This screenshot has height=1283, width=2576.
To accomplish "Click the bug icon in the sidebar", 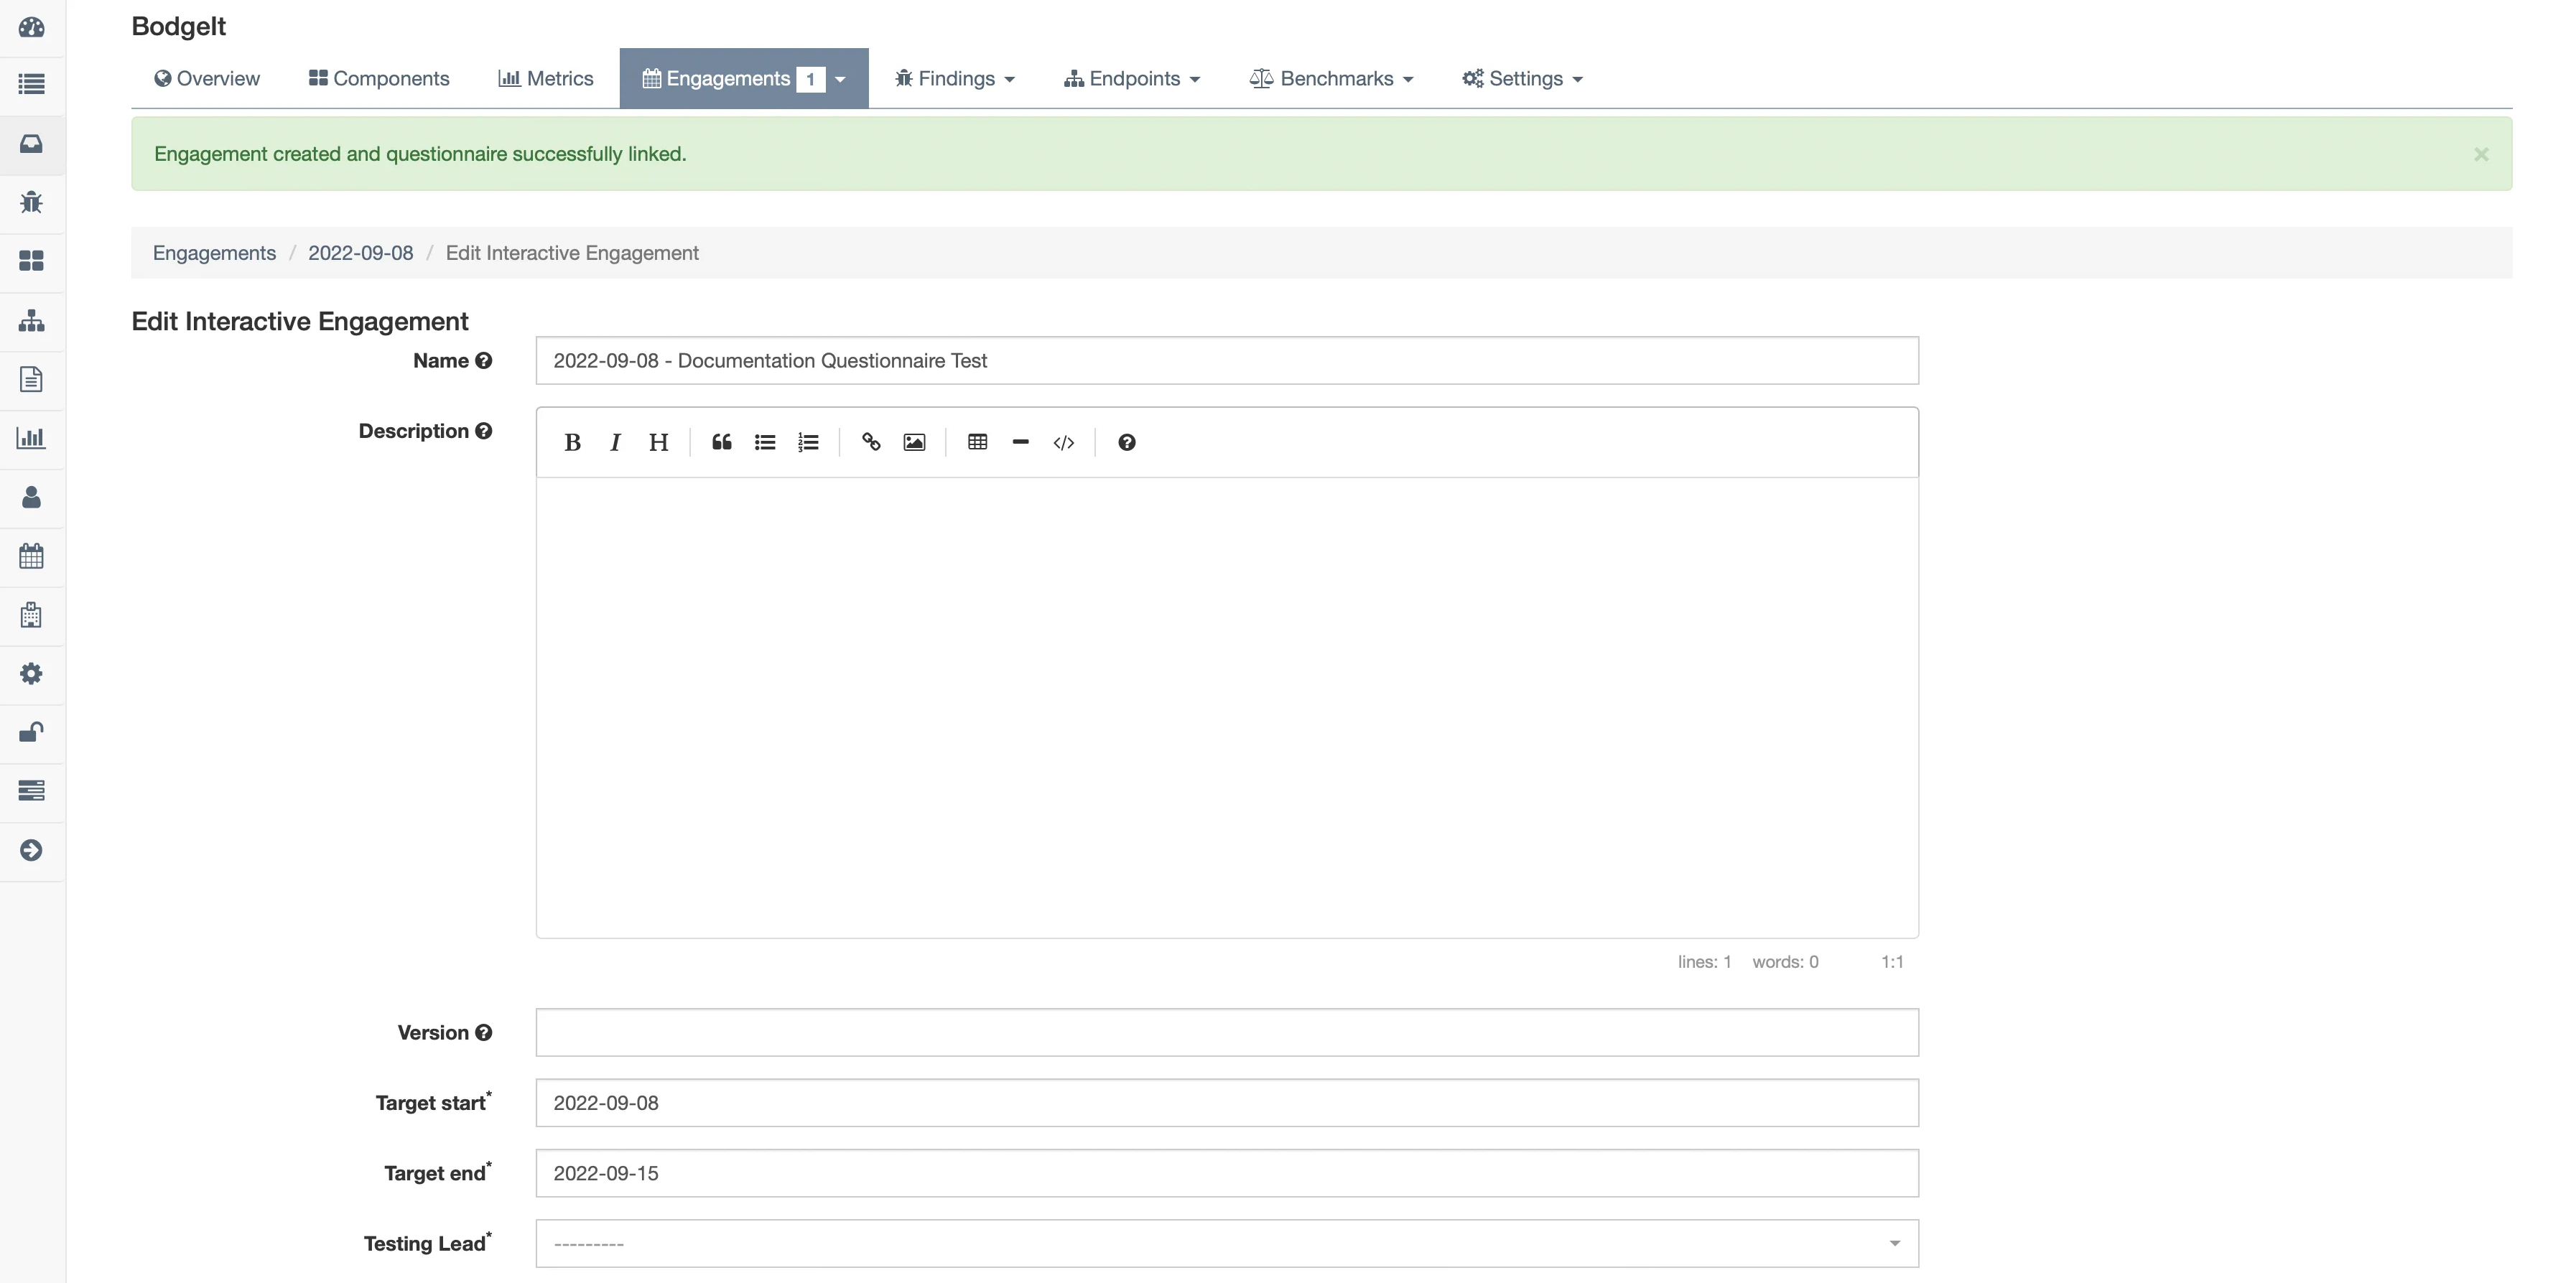I will [x=31, y=202].
